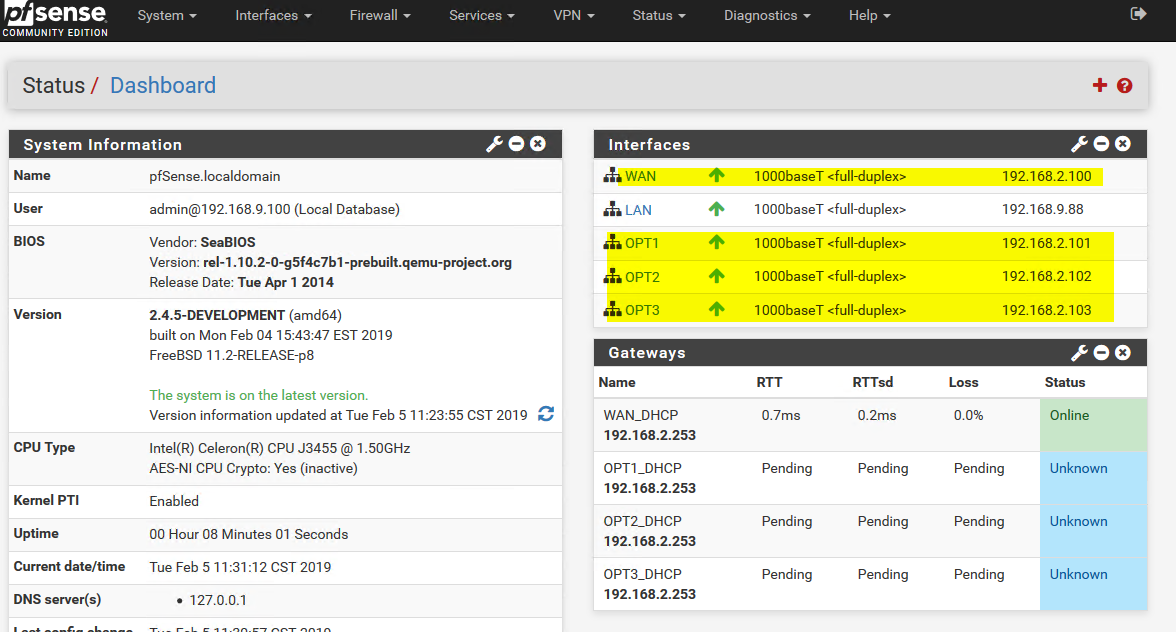Open dashboard help via red question icon
Viewport: 1176px width, 632px height.
1124,85
